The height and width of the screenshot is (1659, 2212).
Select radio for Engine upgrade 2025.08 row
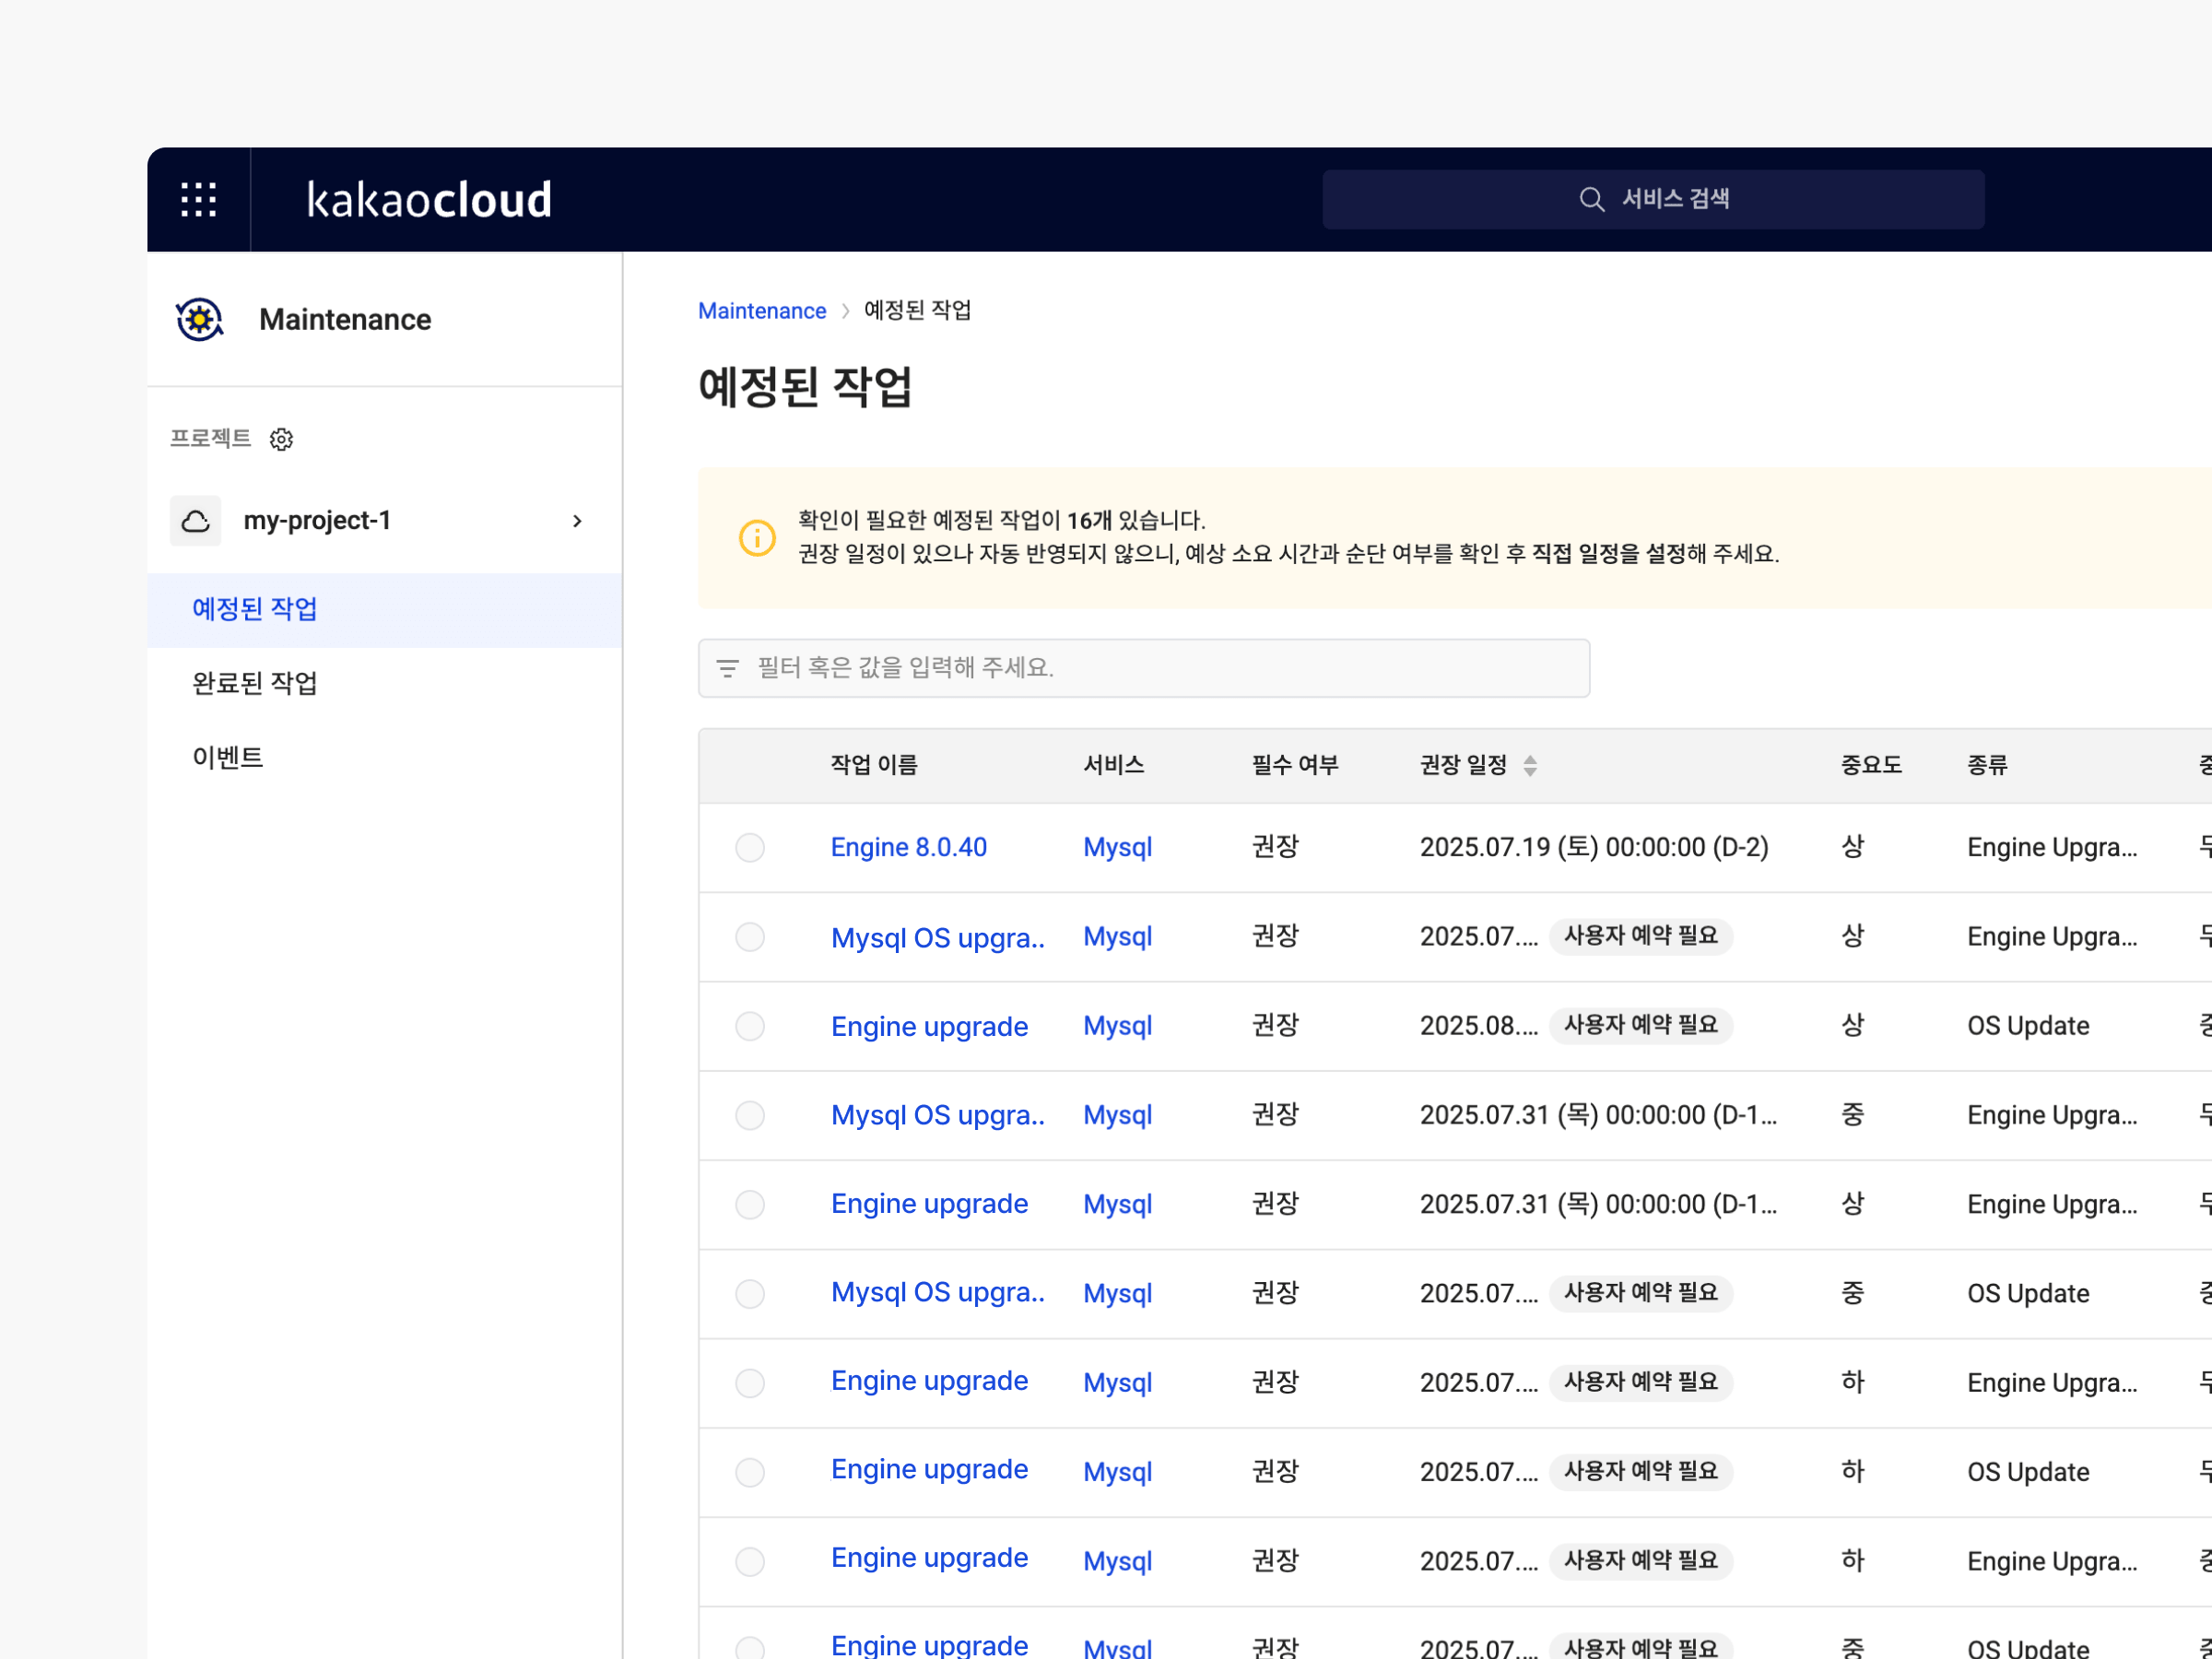(x=750, y=1026)
